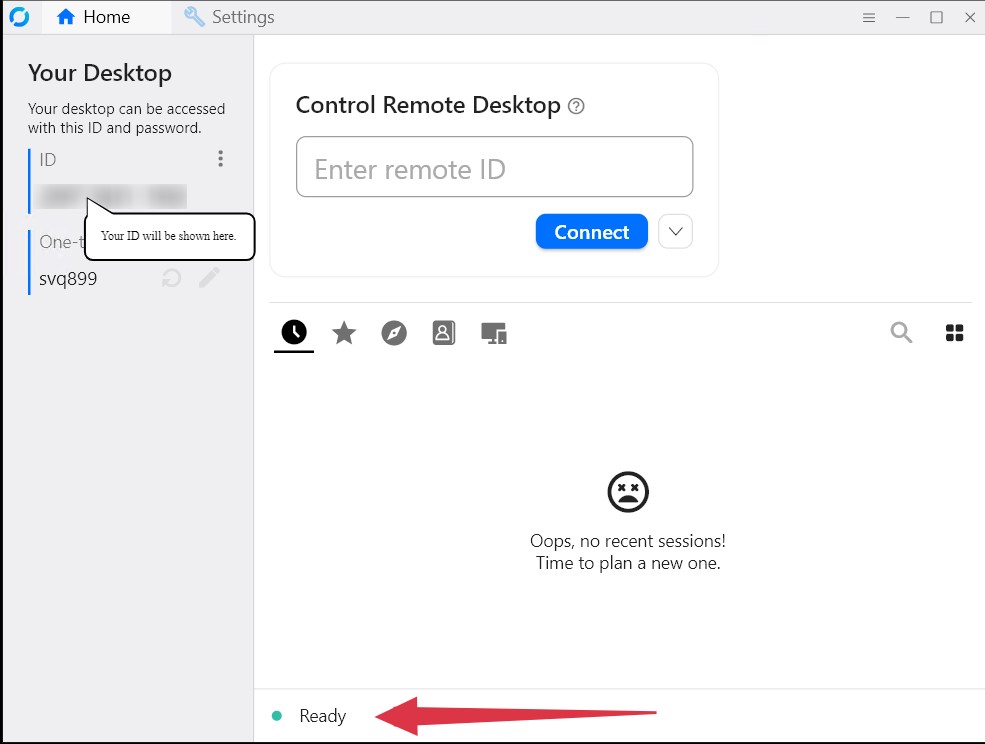Image resolution: width=985 pixels, height=744 pixels.
Task: Edit the one-time password using pencil icon
Action: [x=210, y=278]
